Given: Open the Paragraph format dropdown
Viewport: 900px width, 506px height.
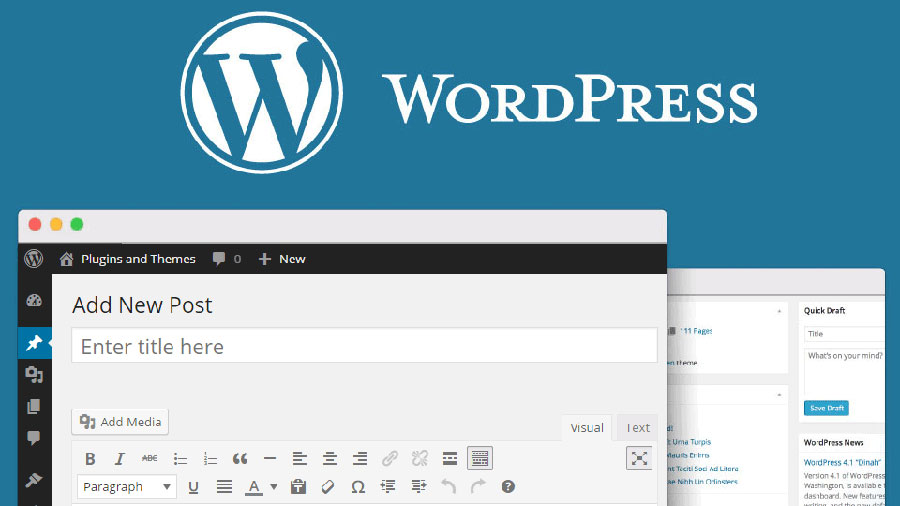Looking at the screenshot, I should 127,487.
